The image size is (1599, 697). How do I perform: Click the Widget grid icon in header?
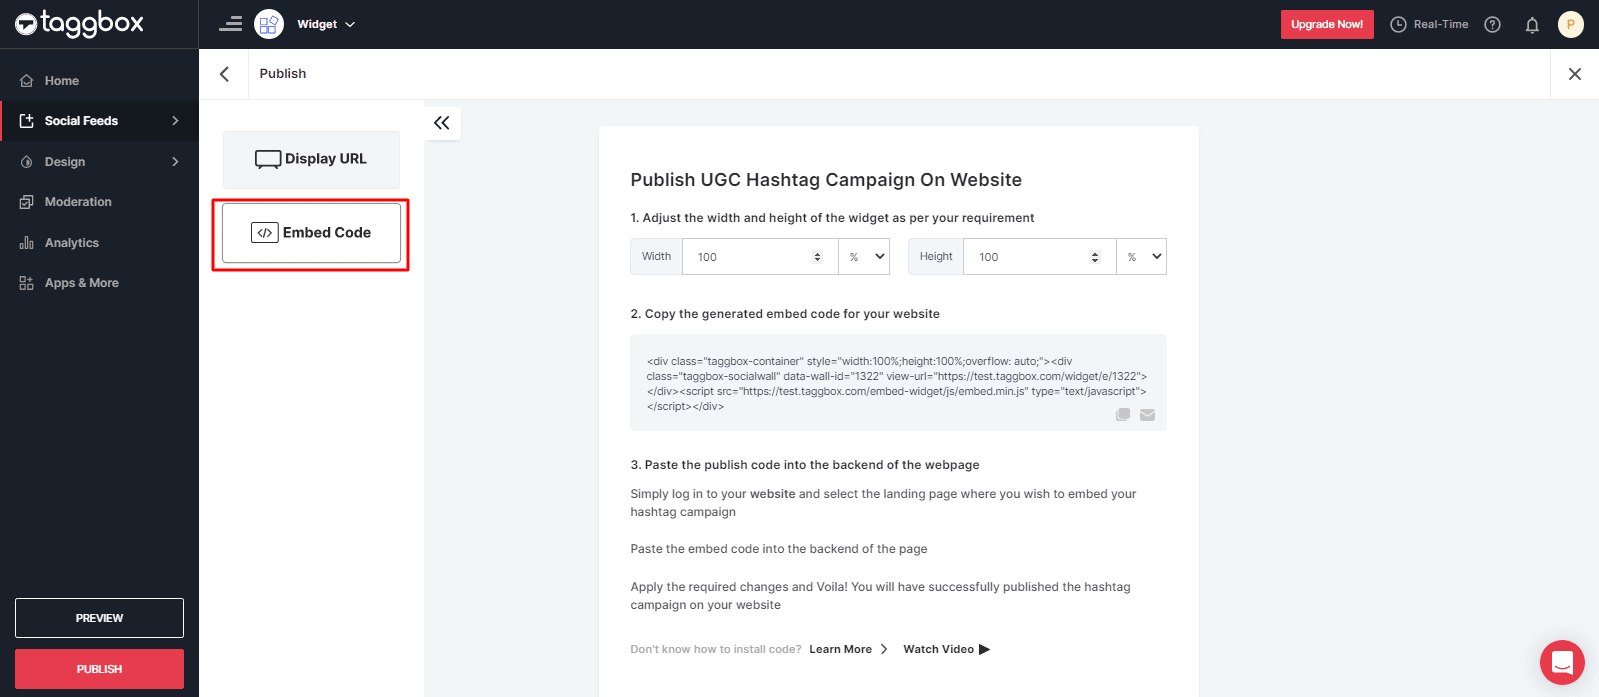[x=269, y=24]
